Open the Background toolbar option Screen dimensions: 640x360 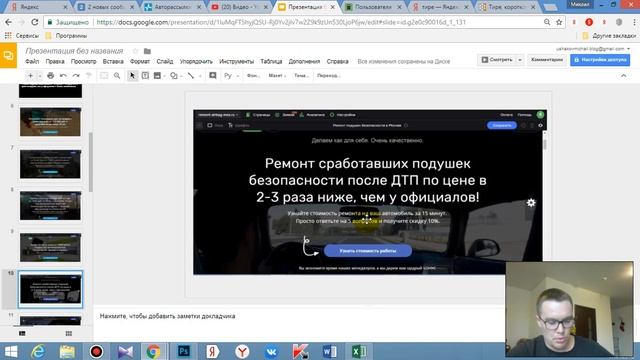(x=253, y=76)
